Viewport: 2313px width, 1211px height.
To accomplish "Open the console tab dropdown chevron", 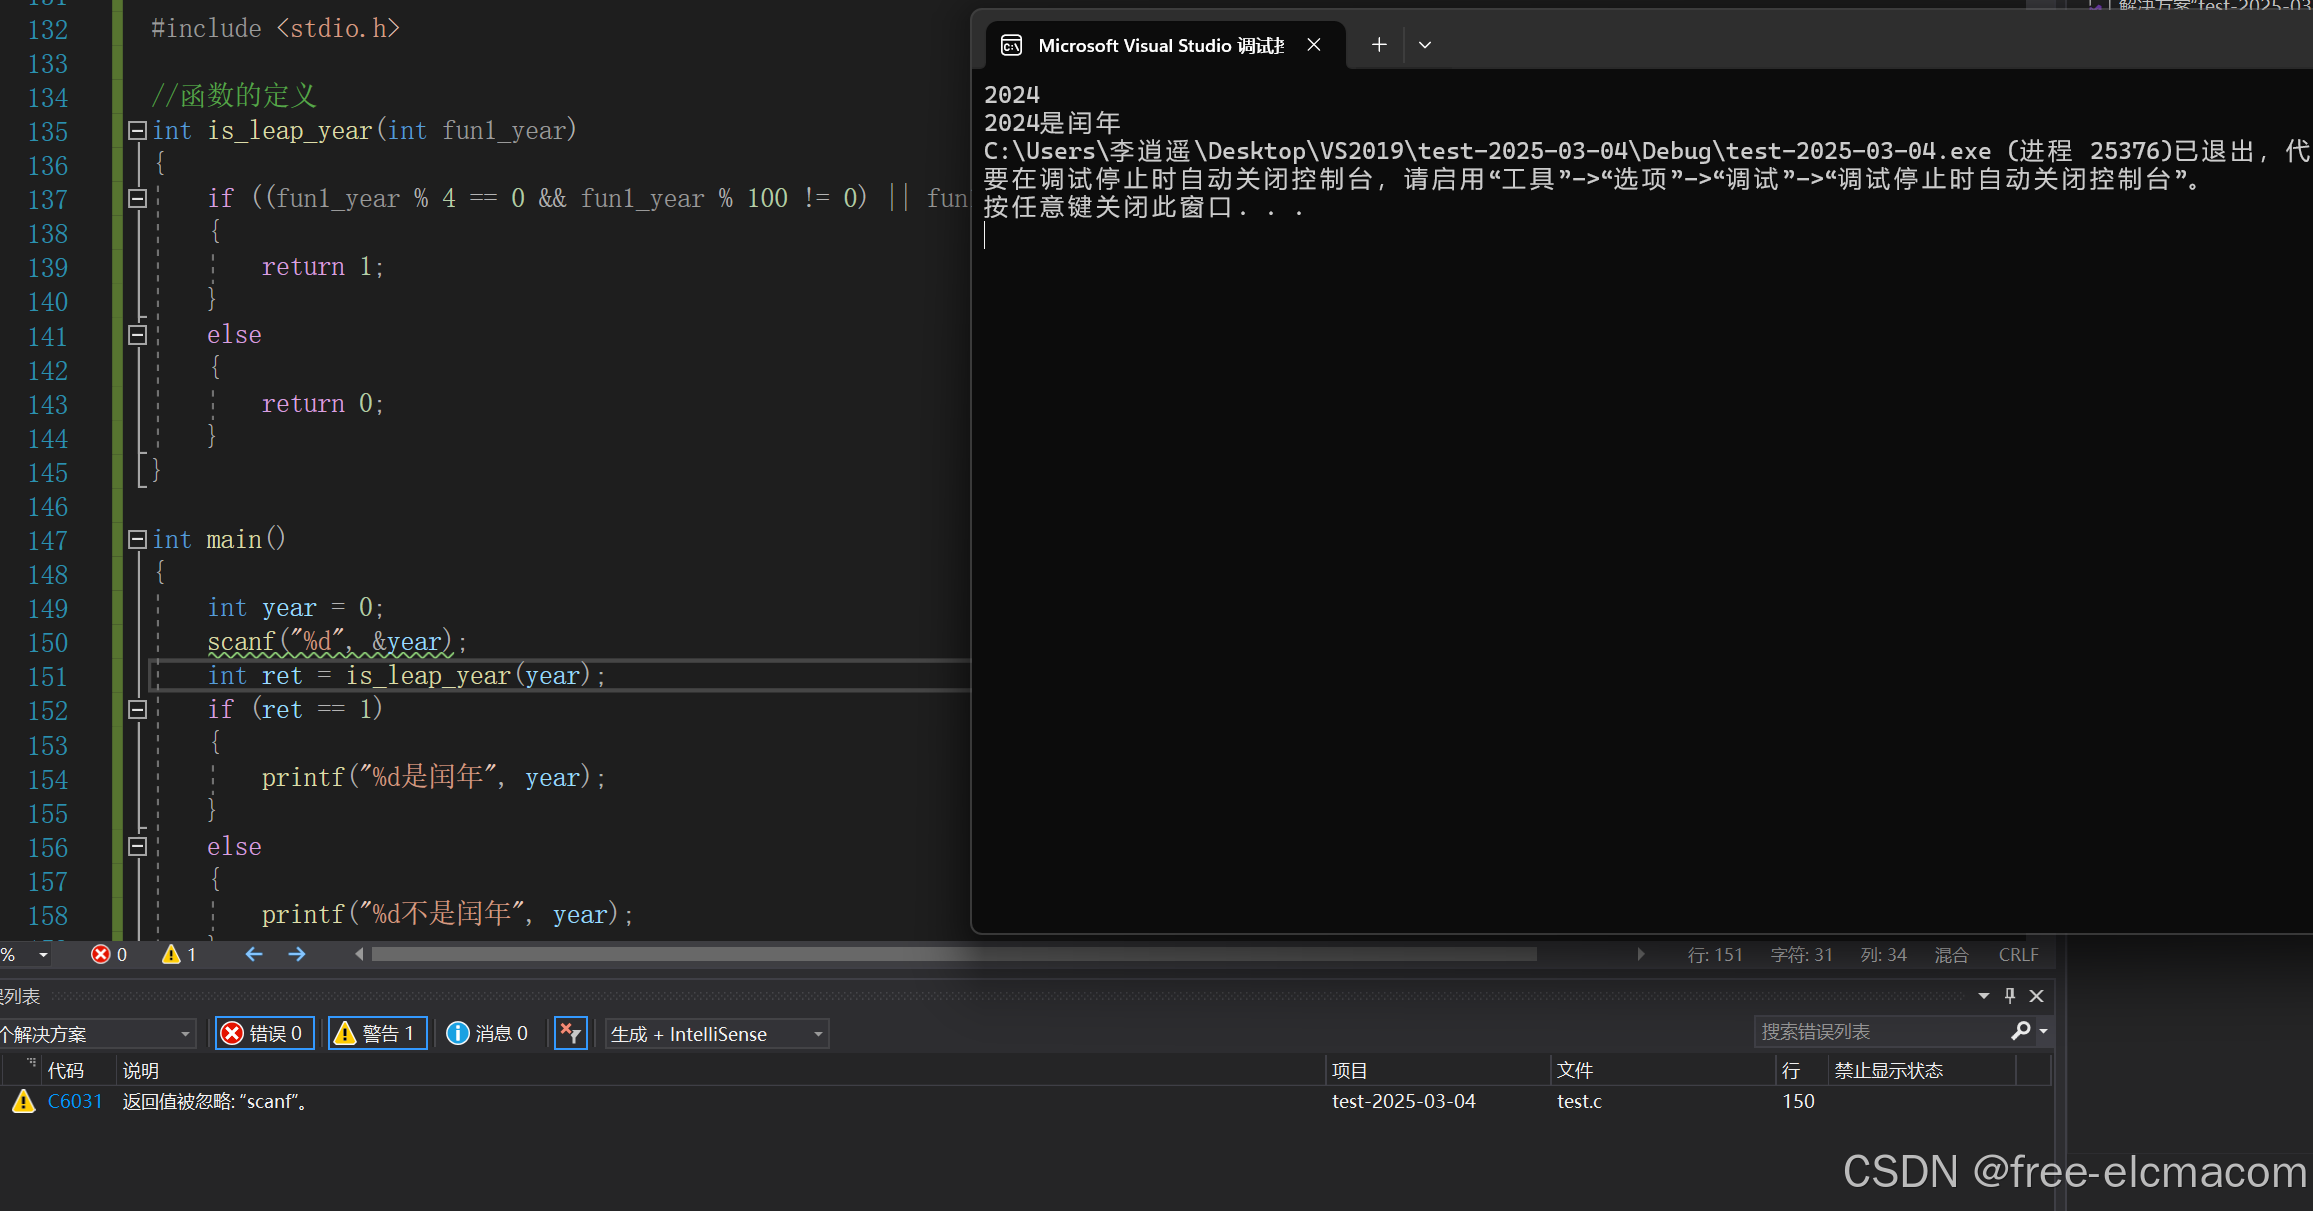I will point(1425,45).
